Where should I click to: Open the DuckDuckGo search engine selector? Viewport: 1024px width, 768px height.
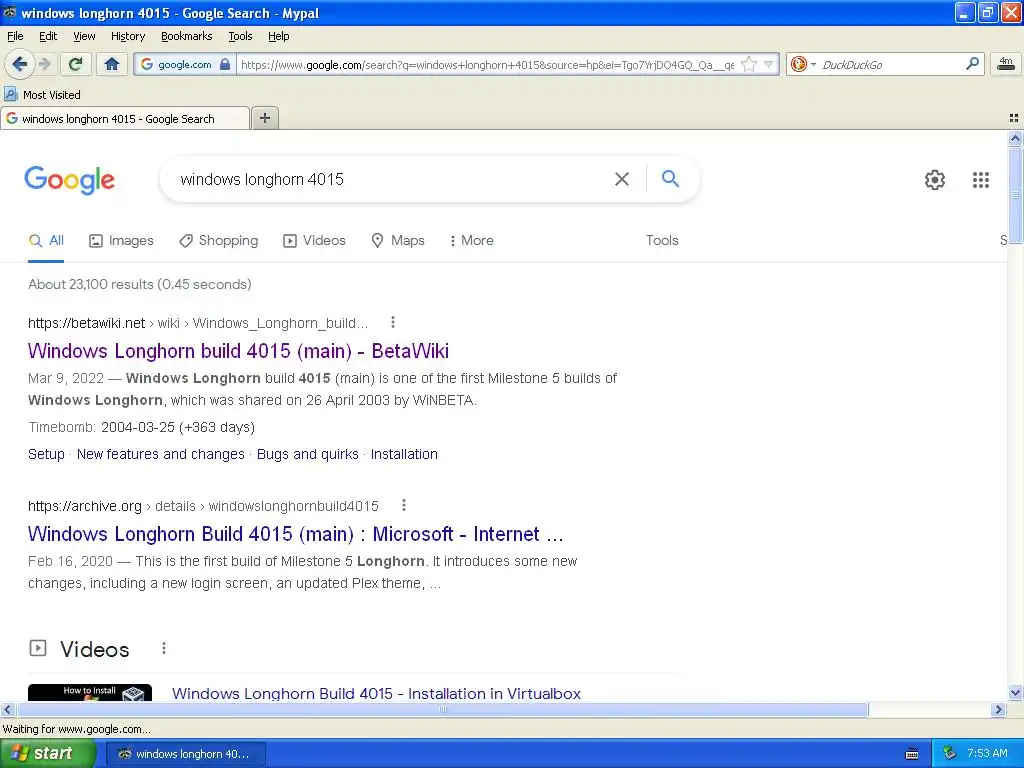click(803, 64)
